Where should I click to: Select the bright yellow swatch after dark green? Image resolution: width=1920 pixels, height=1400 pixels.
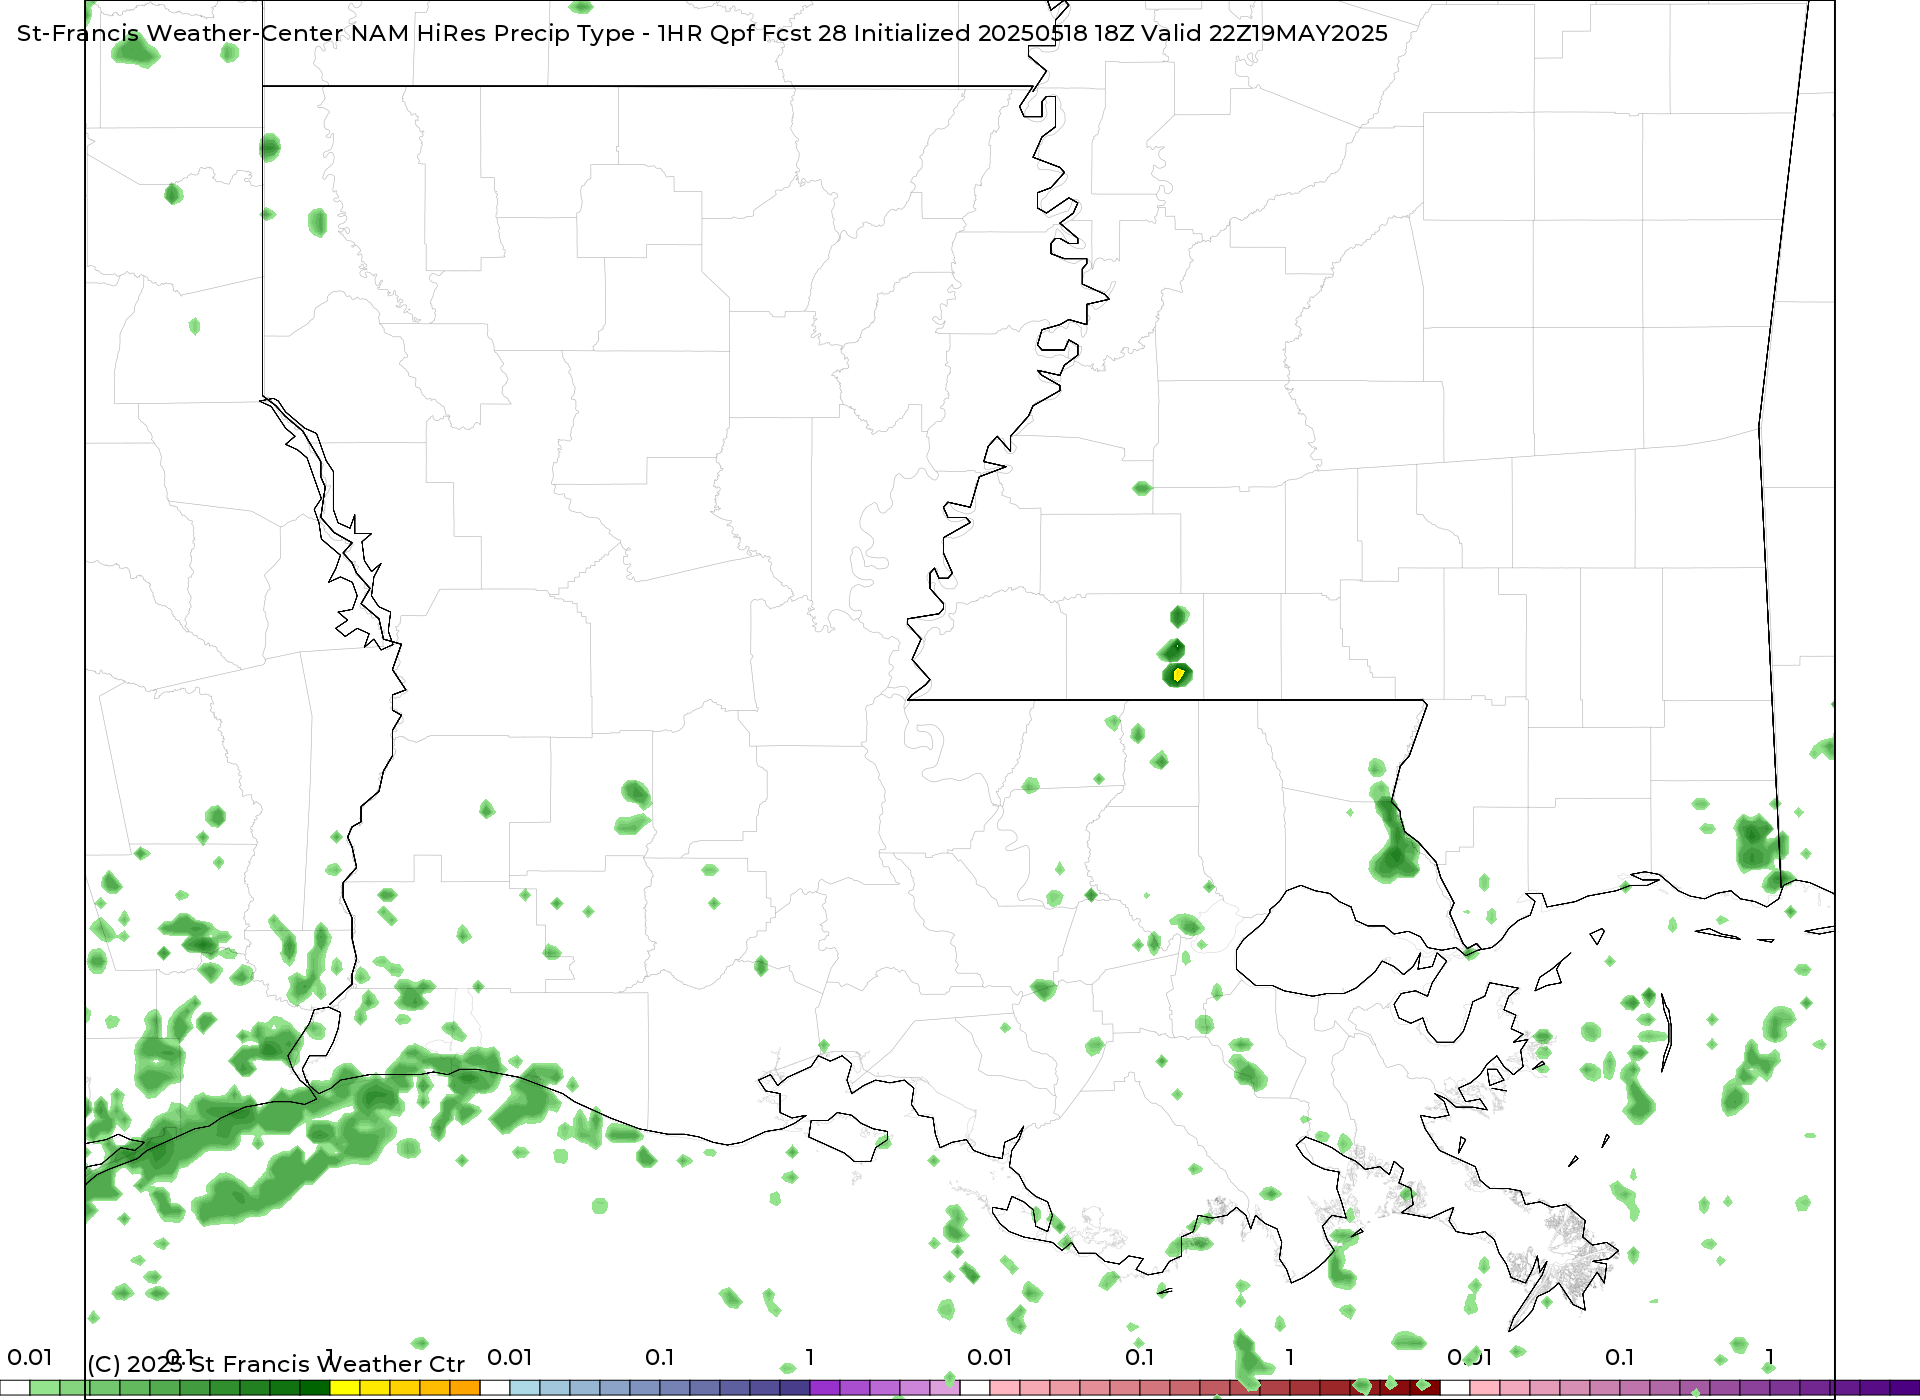[x=345, y=1388]
